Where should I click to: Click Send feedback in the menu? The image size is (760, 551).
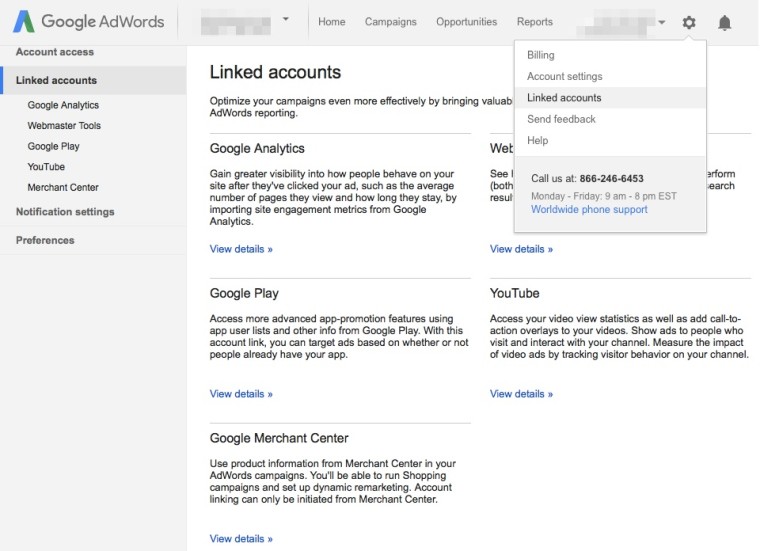click(561, 119)
